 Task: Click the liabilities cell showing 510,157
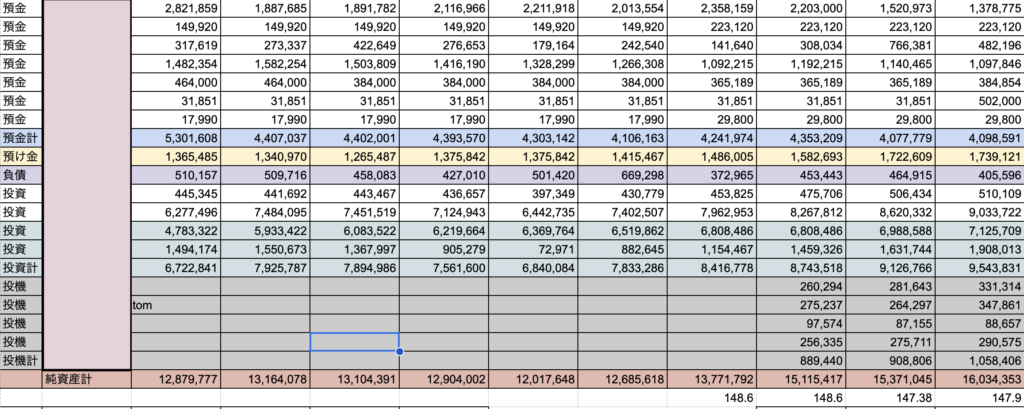coord(175,175)
